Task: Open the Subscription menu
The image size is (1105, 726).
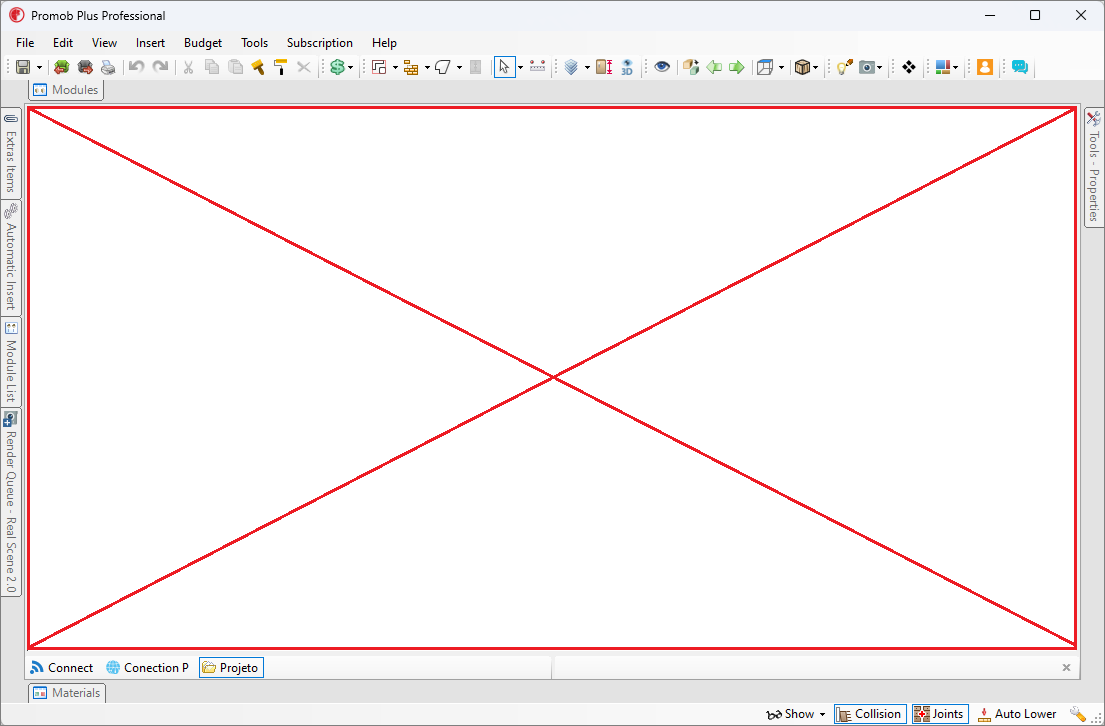Action: [x=320, y=43]
